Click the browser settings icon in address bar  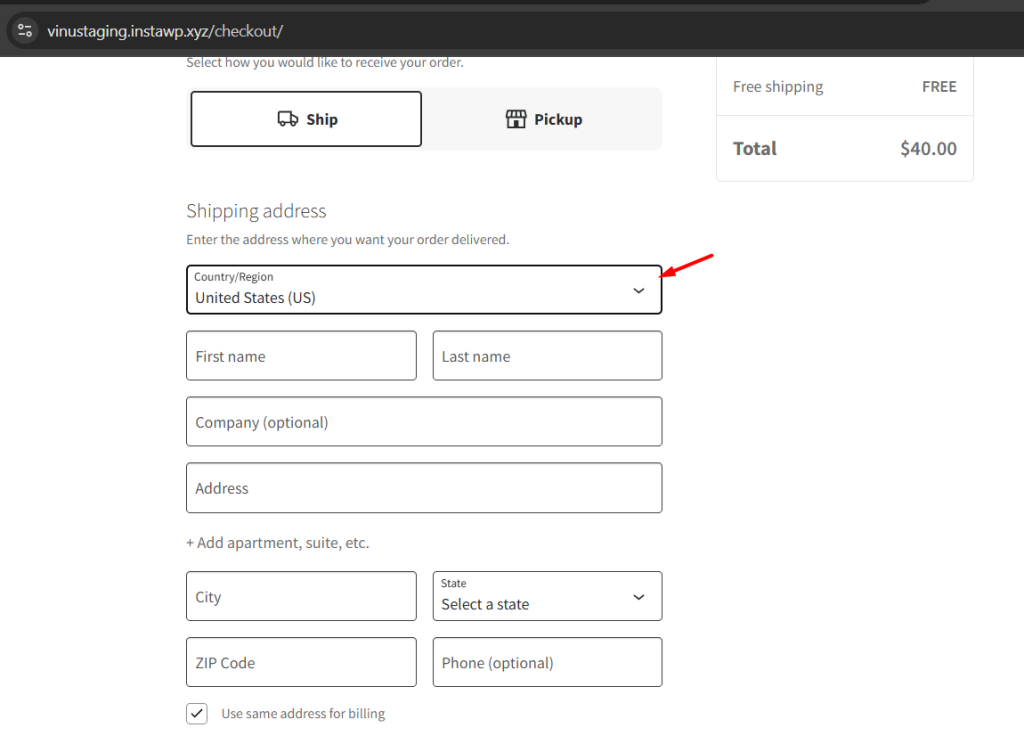point(24,31)
